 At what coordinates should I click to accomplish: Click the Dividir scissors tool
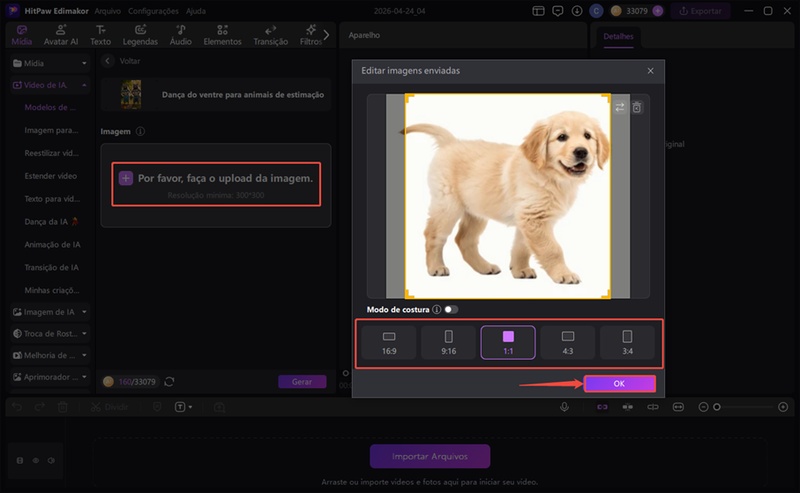(109, 407)
